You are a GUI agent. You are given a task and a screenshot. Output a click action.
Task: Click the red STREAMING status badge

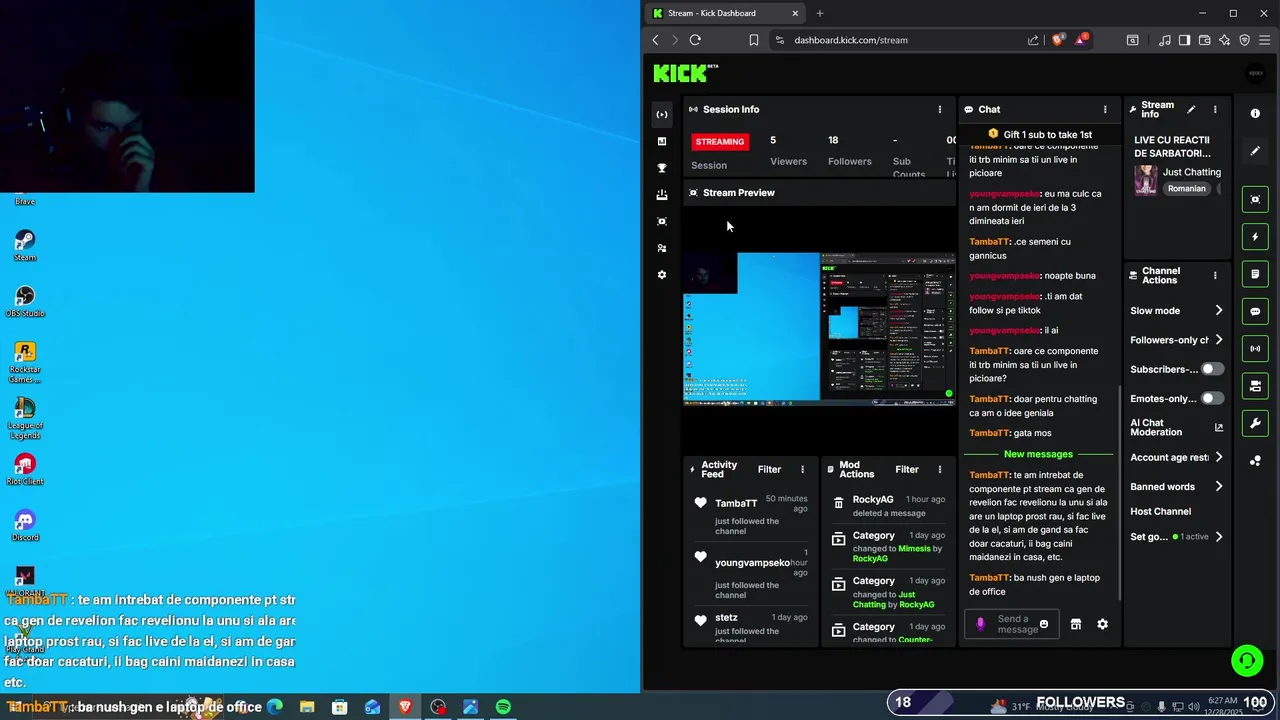pos(720,141)
